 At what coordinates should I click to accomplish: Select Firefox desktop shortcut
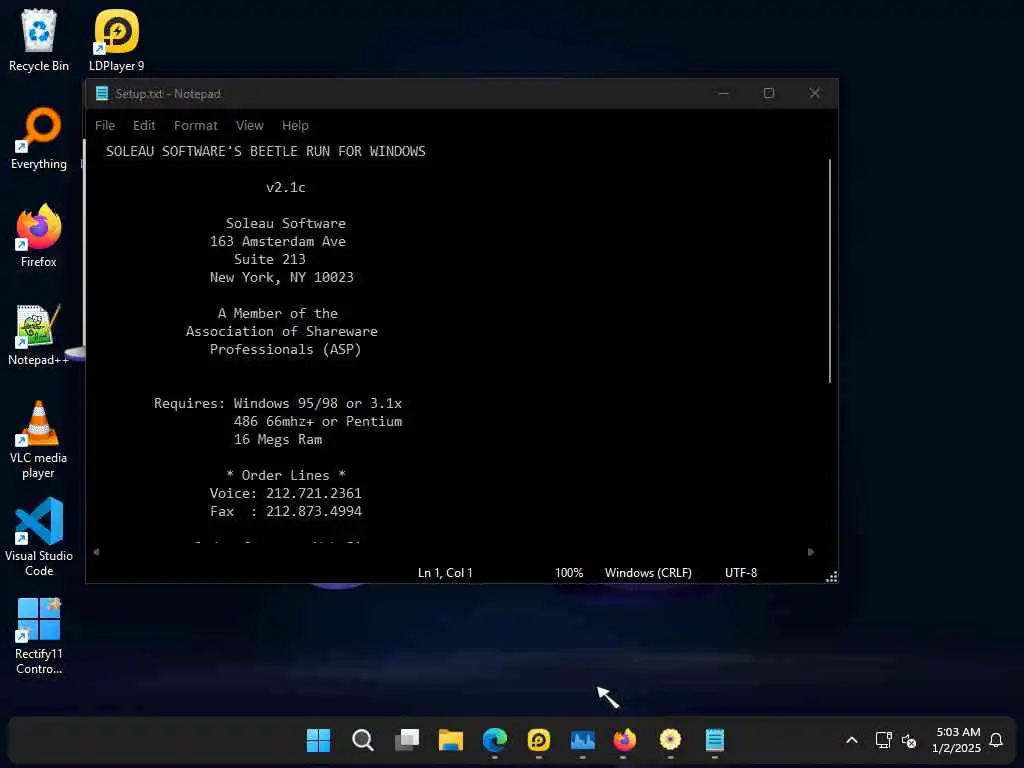(x=39, y=236)
